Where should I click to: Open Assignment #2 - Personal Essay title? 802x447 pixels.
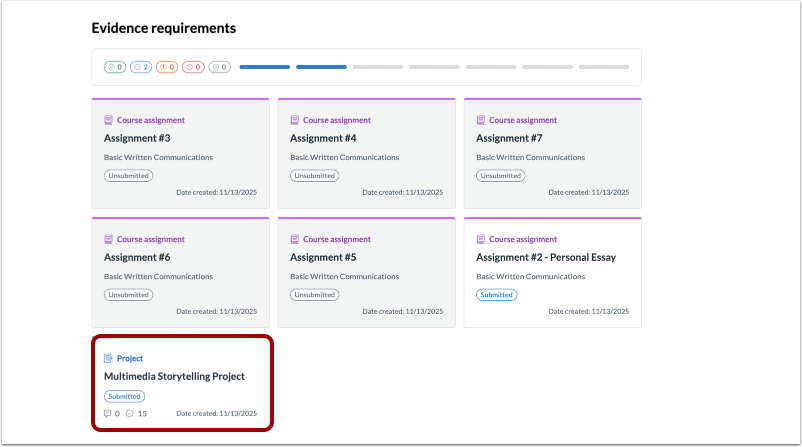coord(546,257)
